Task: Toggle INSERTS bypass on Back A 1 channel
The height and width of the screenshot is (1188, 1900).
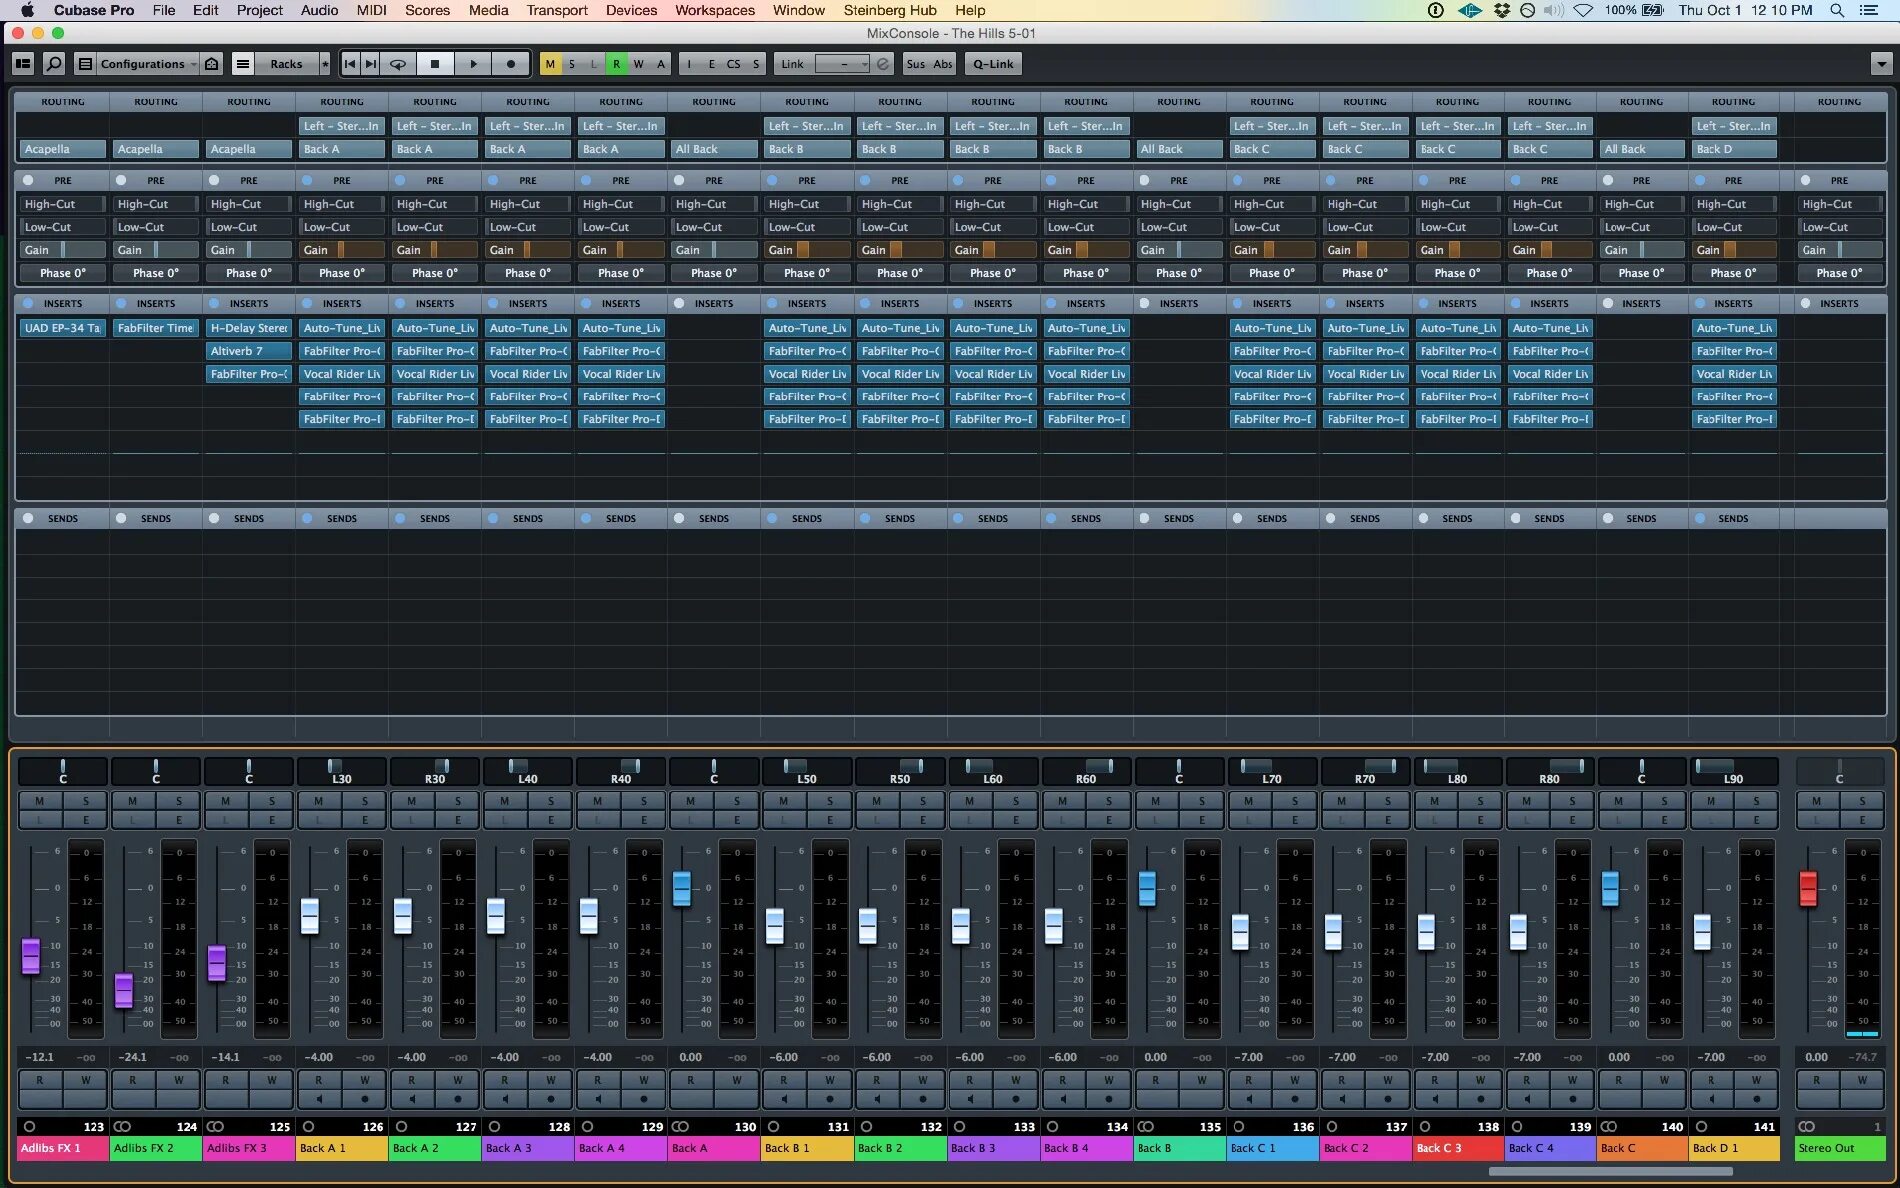Action: 307,303
